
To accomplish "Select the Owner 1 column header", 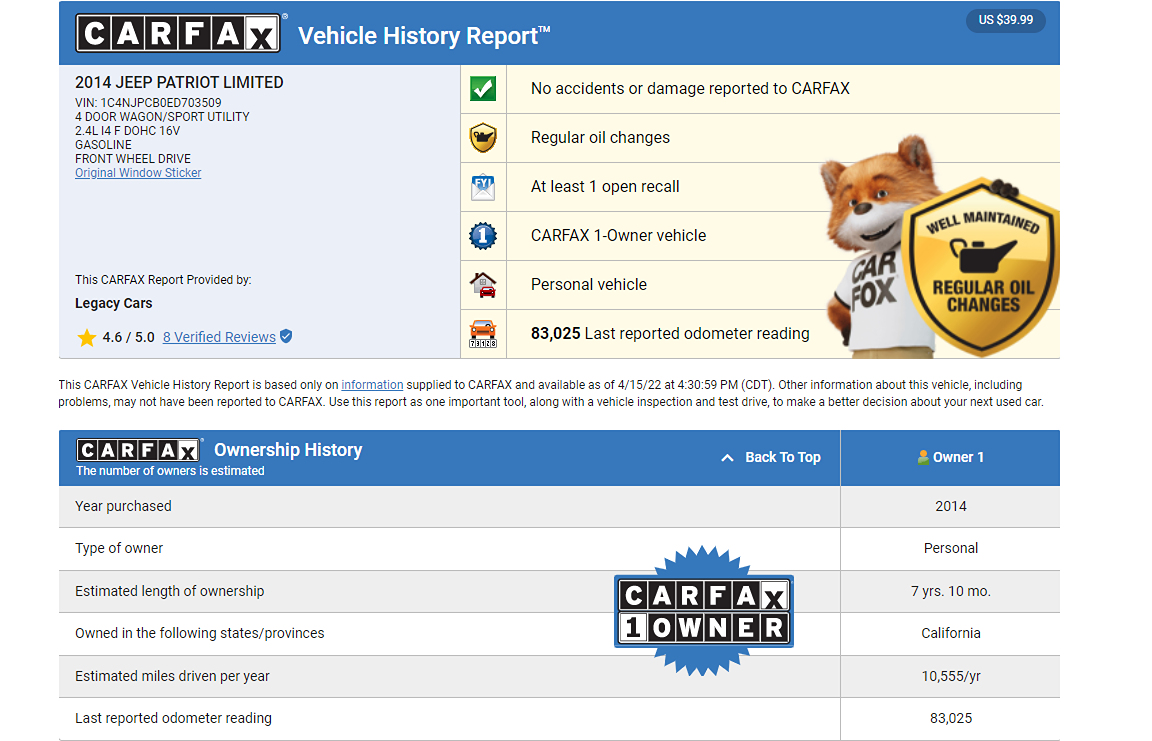I will 950,457.
